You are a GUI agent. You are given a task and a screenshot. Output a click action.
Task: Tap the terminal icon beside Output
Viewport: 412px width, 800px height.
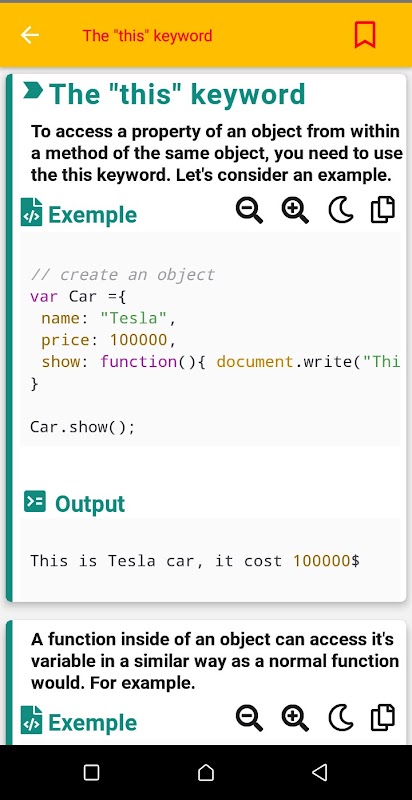pyautogui.click(x=35, y=502)
